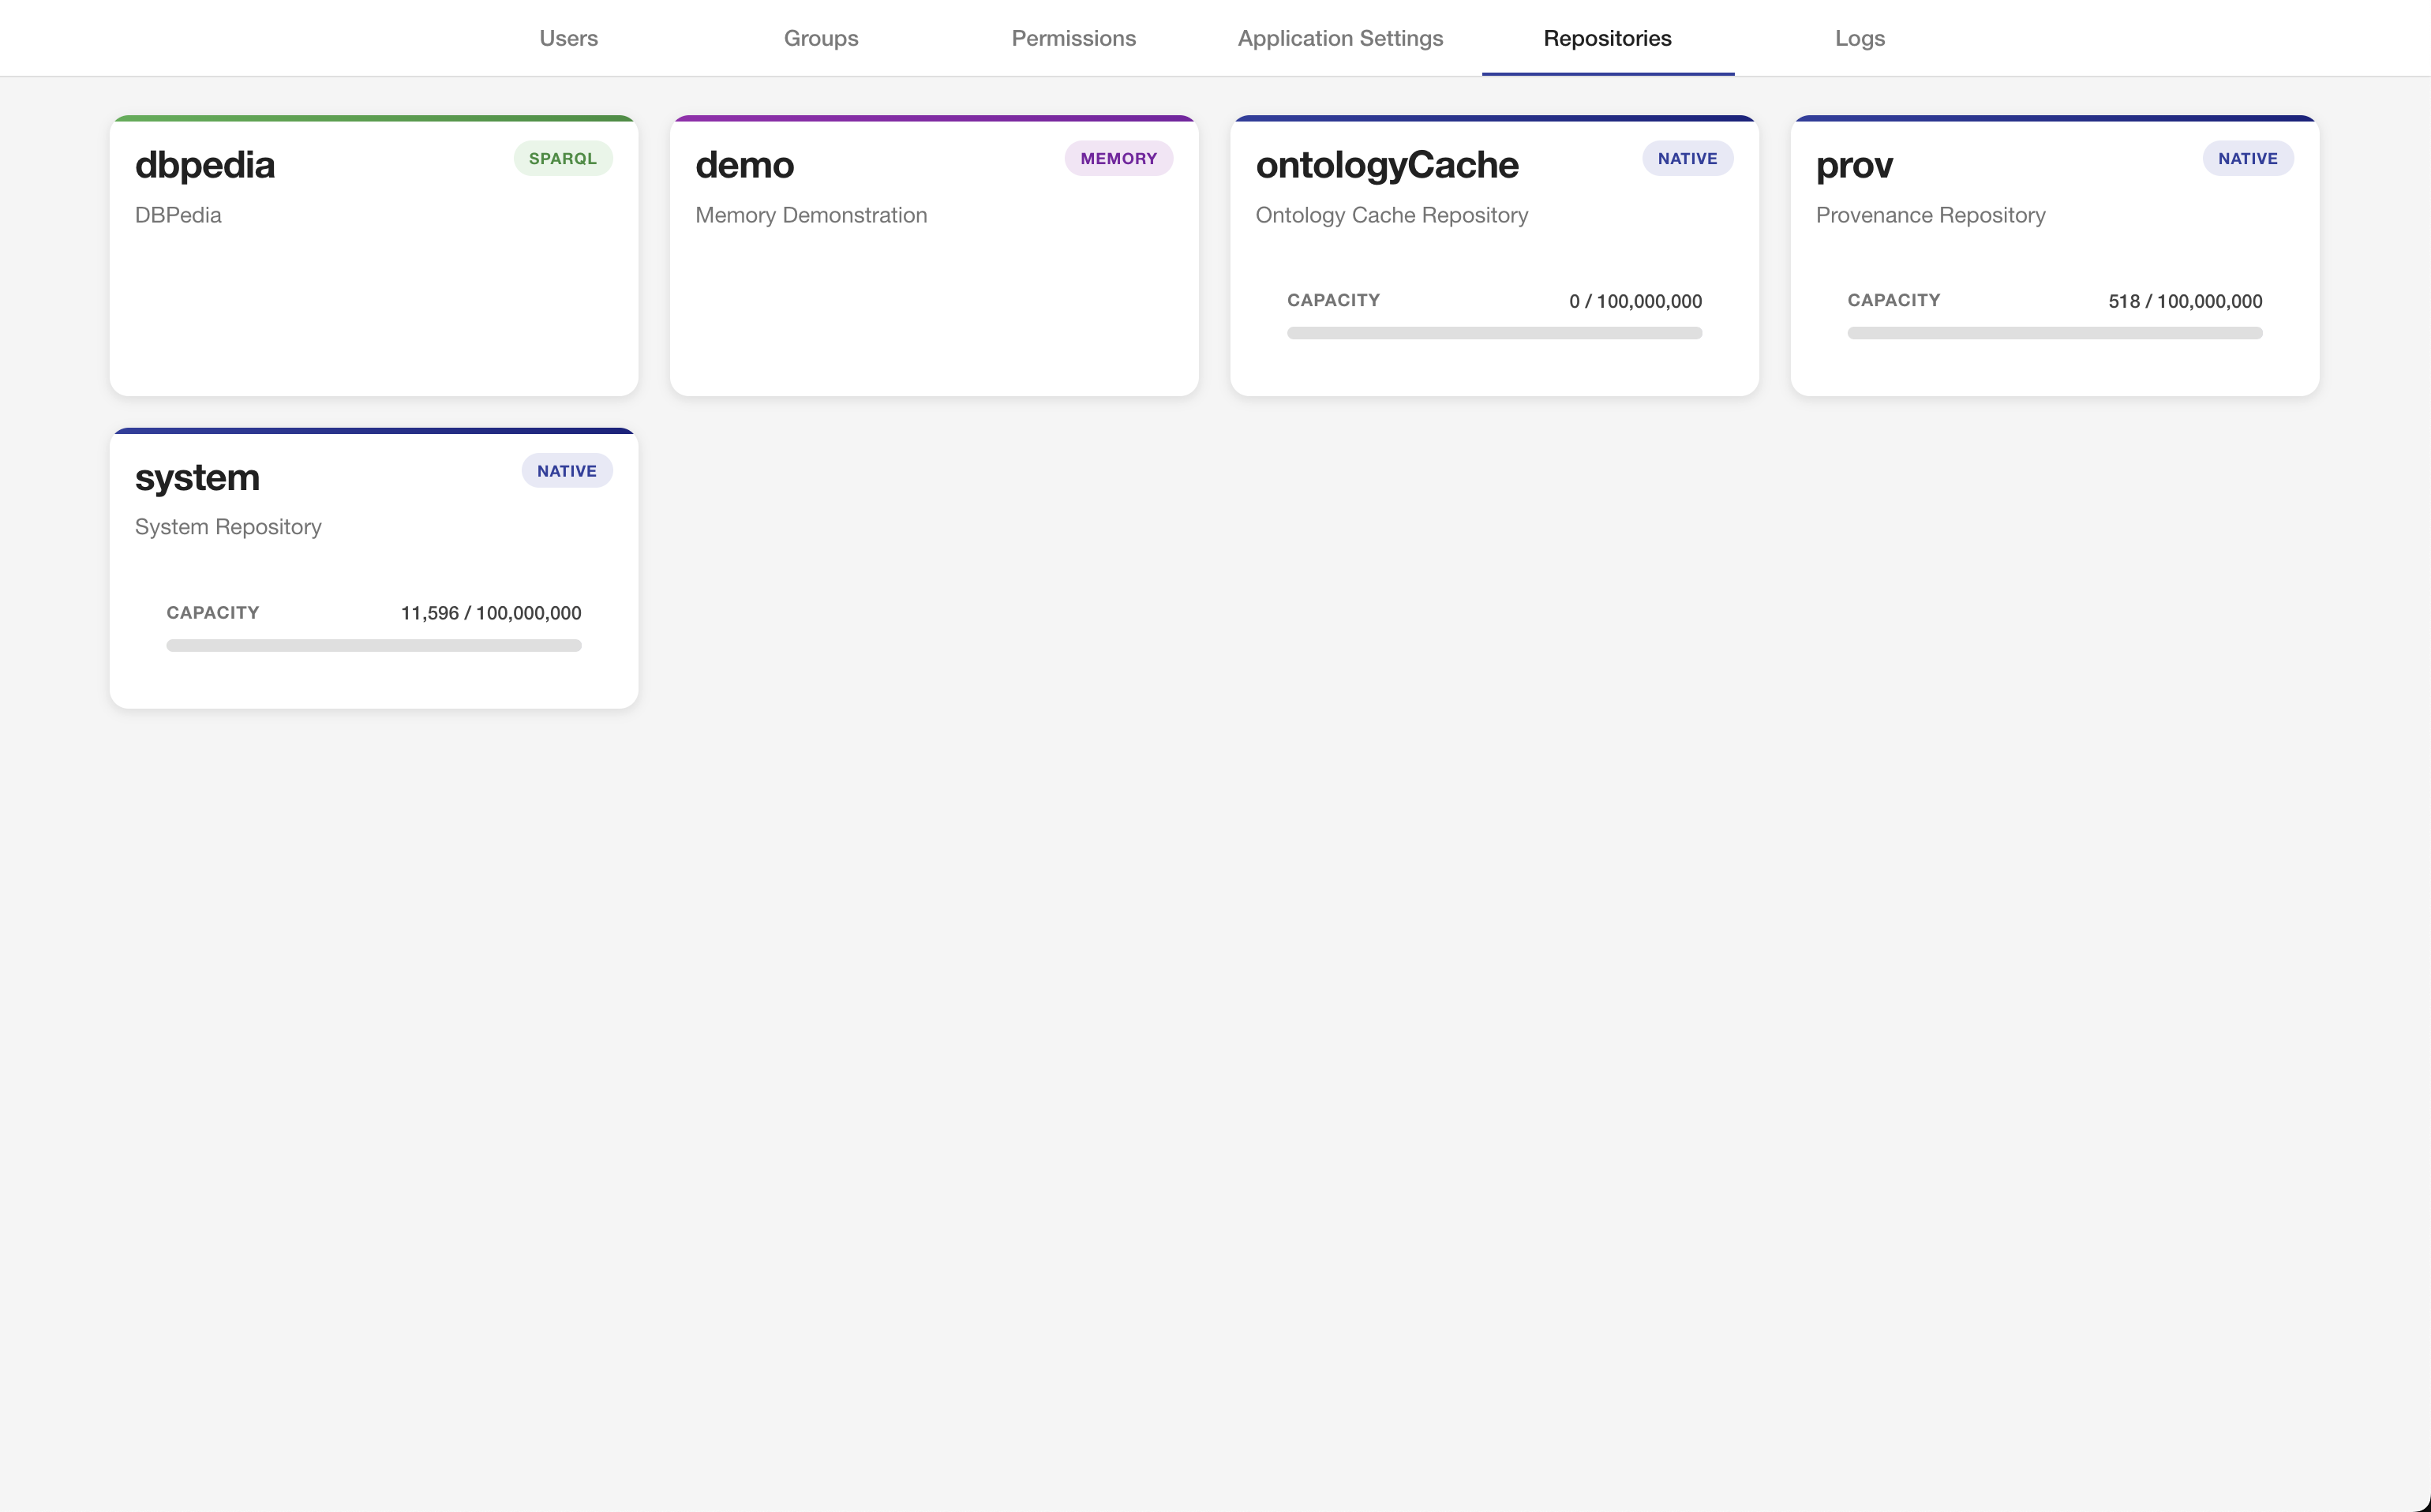
Task: Select the Repositories tab
Action: (x=1607, y=38)
